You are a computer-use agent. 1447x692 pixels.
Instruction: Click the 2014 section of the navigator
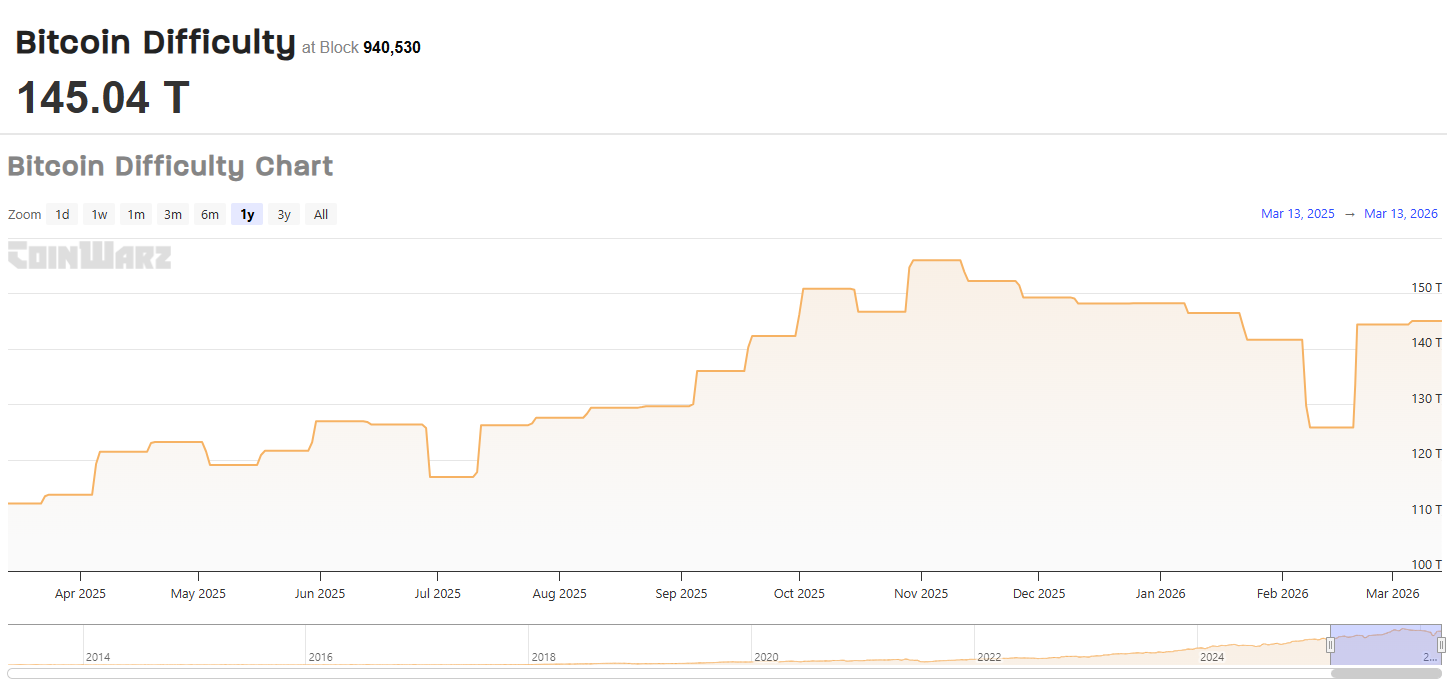point(98,657)
